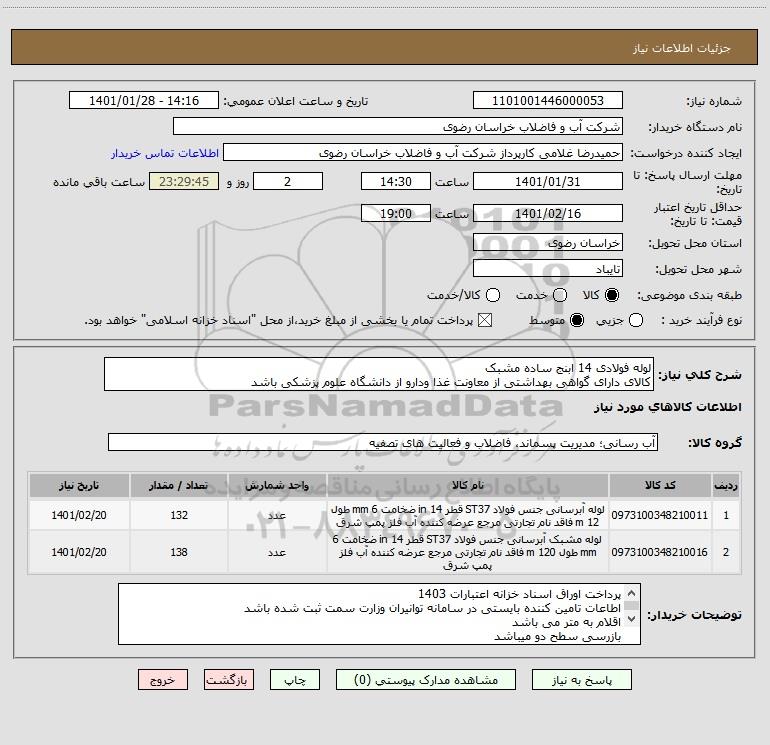Image resolution: width=770 pixels, height=745 pixels.
Task: Open 'مشاهده مدارک پیوستی (0)' attachments
Action: pyautogui.click(x=426, y=680)
